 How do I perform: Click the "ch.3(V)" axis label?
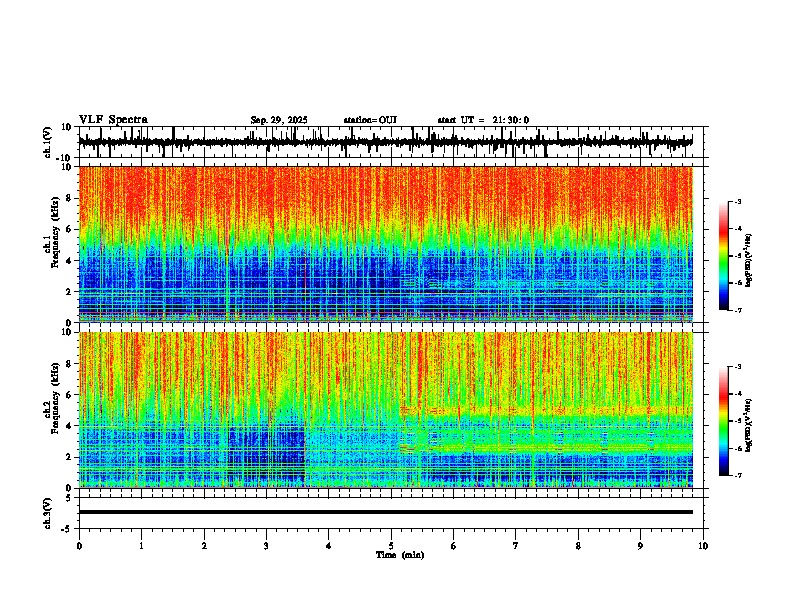click(47, 513)
